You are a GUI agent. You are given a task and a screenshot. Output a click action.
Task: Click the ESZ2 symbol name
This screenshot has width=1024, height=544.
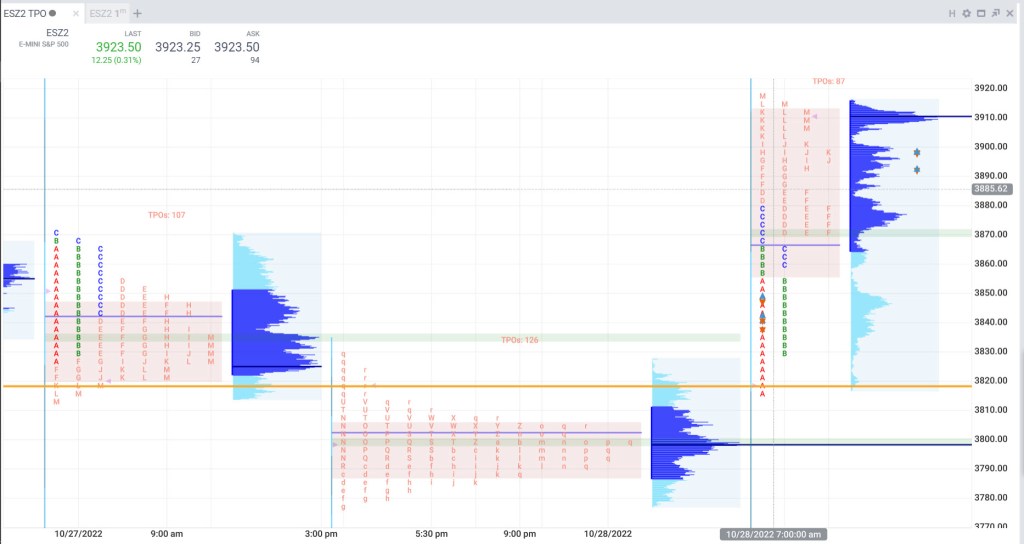(57, 33)
